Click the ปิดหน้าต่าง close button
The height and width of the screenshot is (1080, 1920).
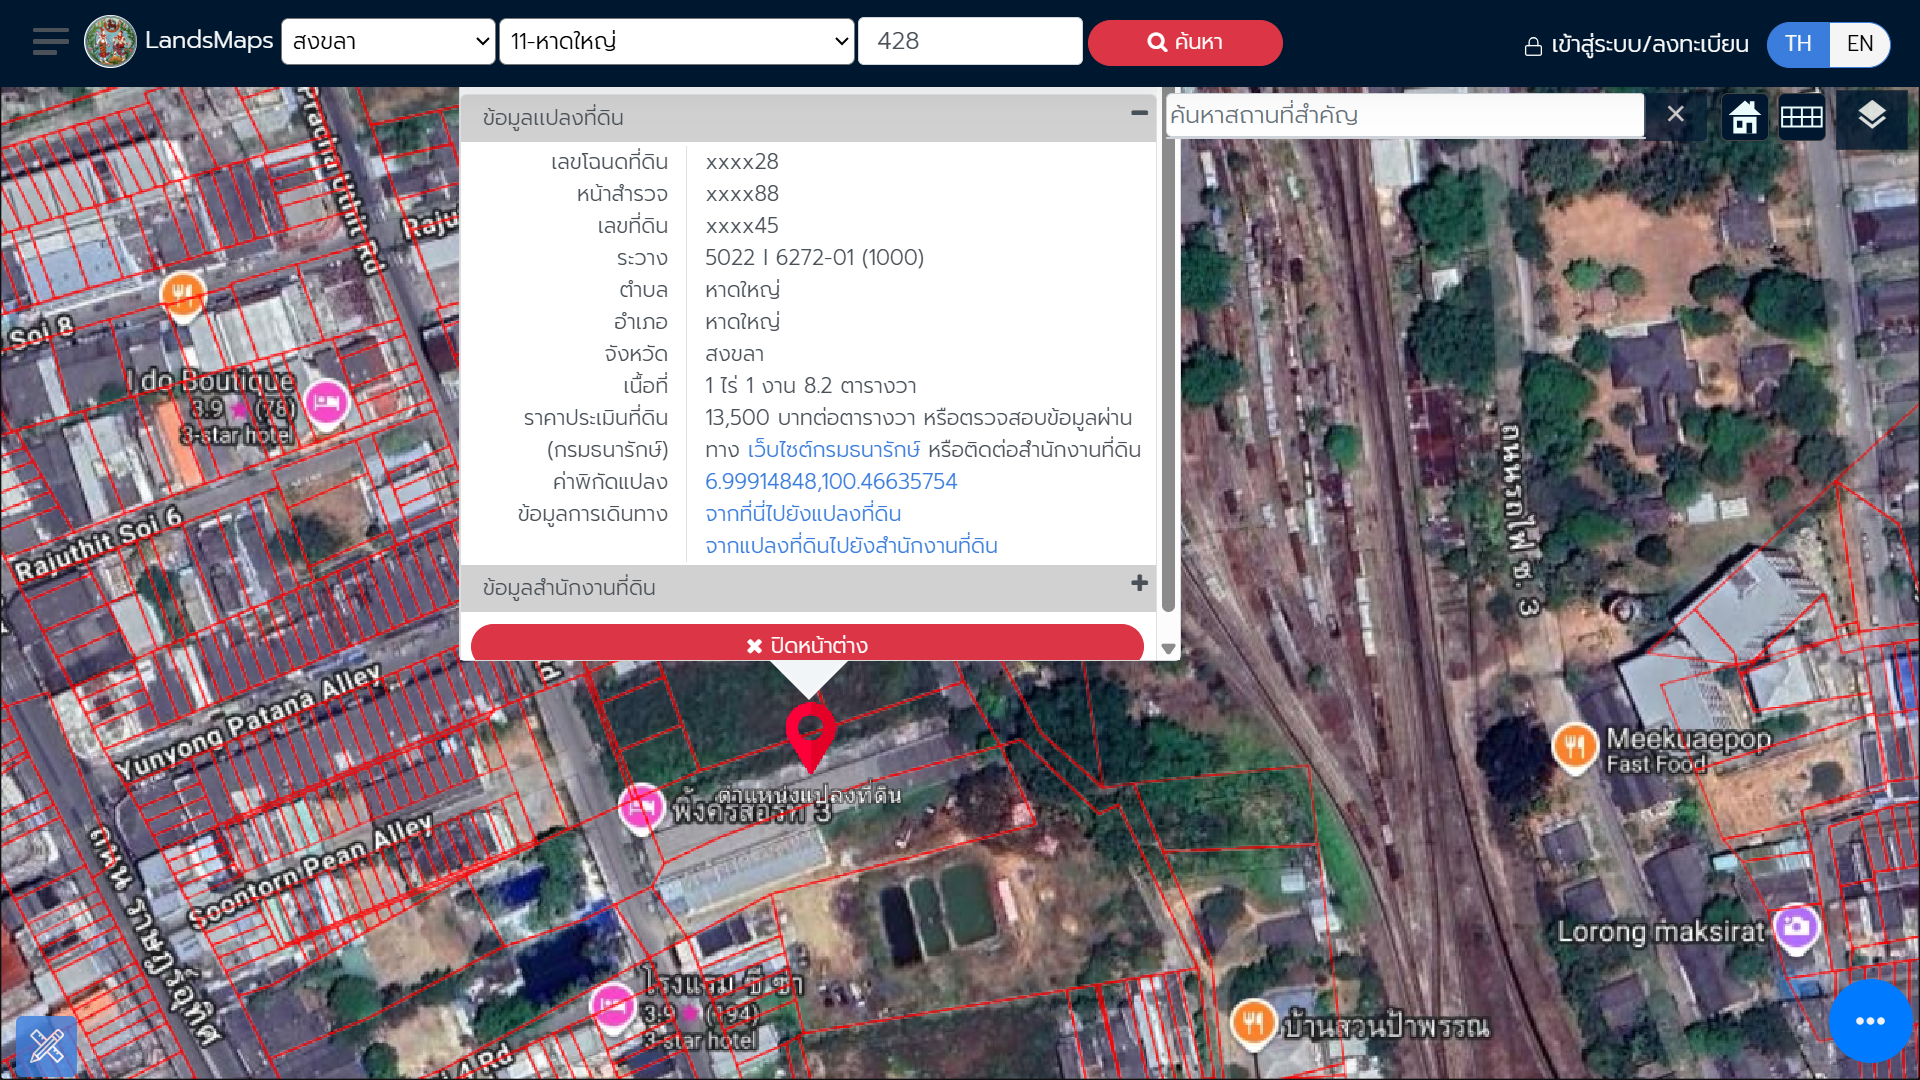coord(806,645)
